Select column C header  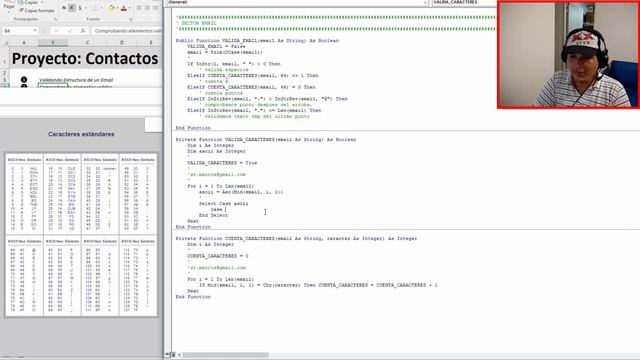tap(87, 42)
